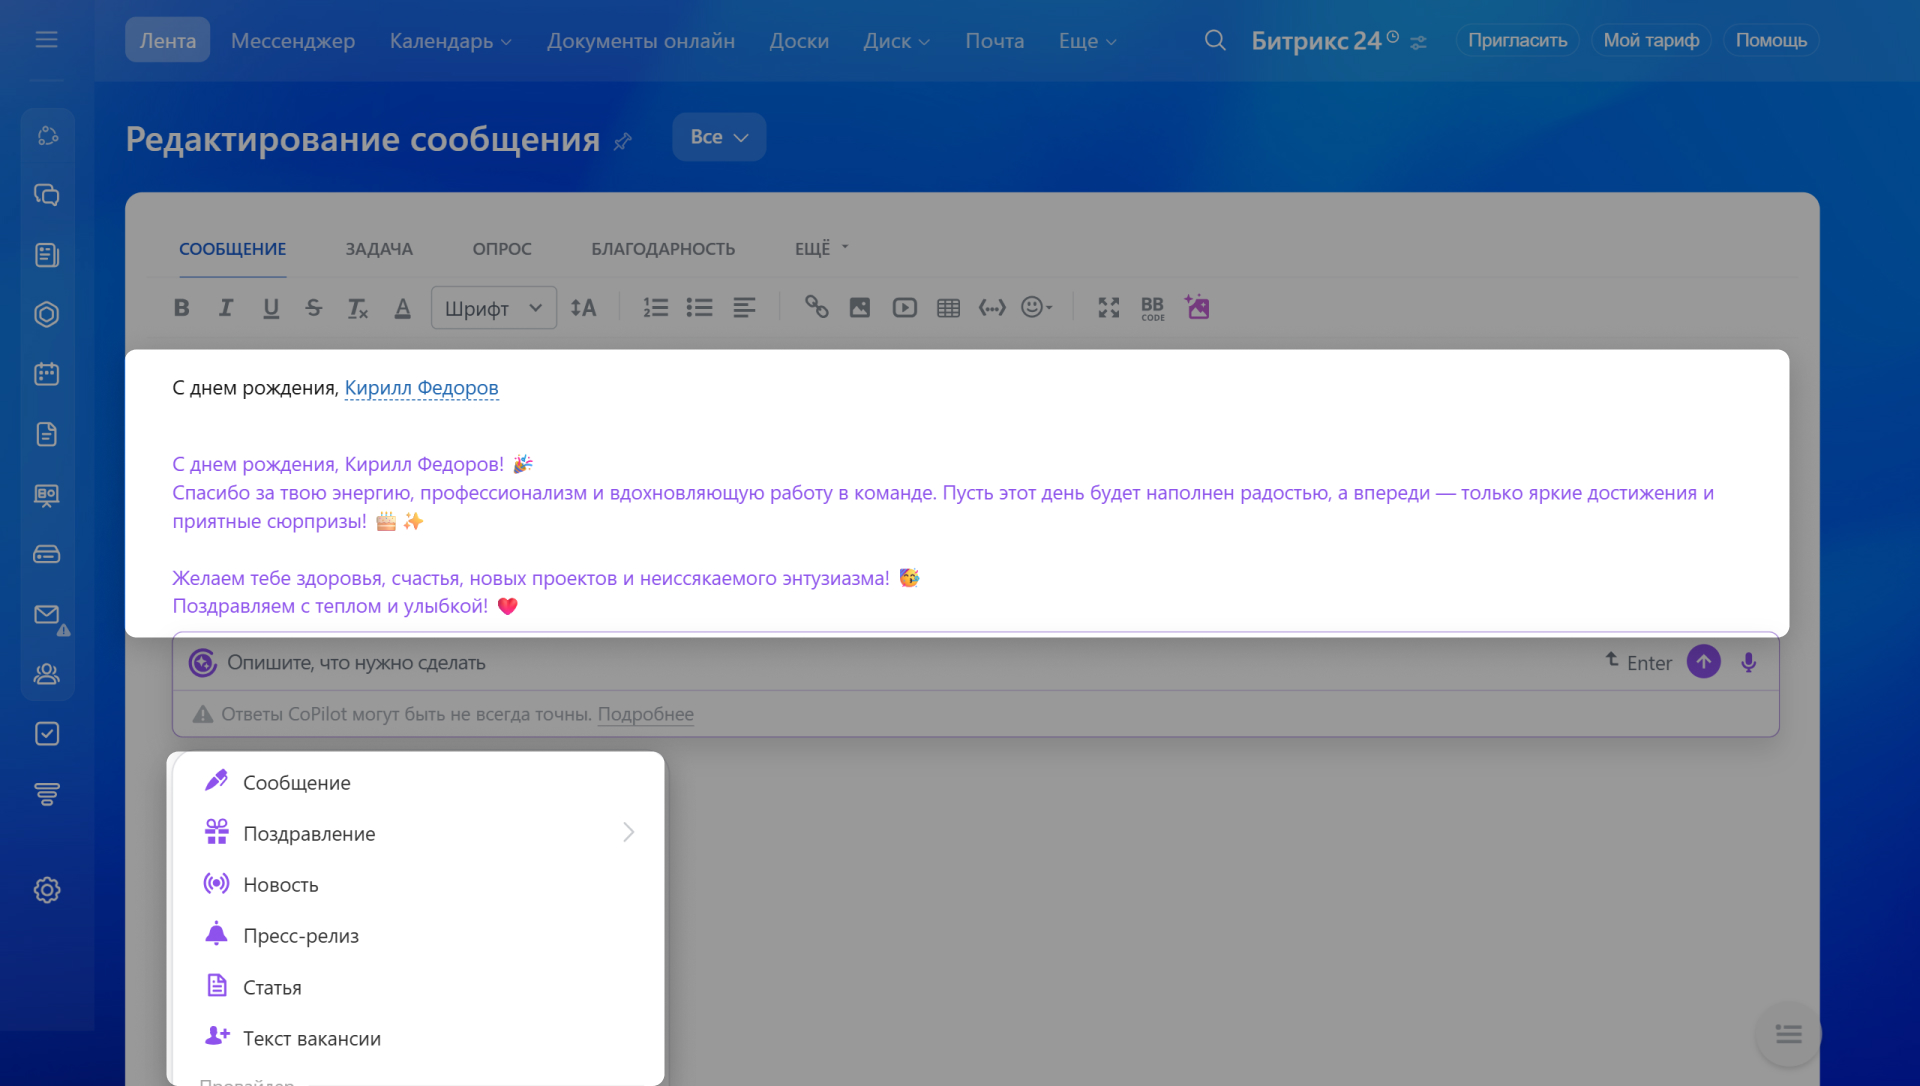Open the Шрифт font dropdown
This screenshot has width=1920, height=1086.
pos(493,308)
